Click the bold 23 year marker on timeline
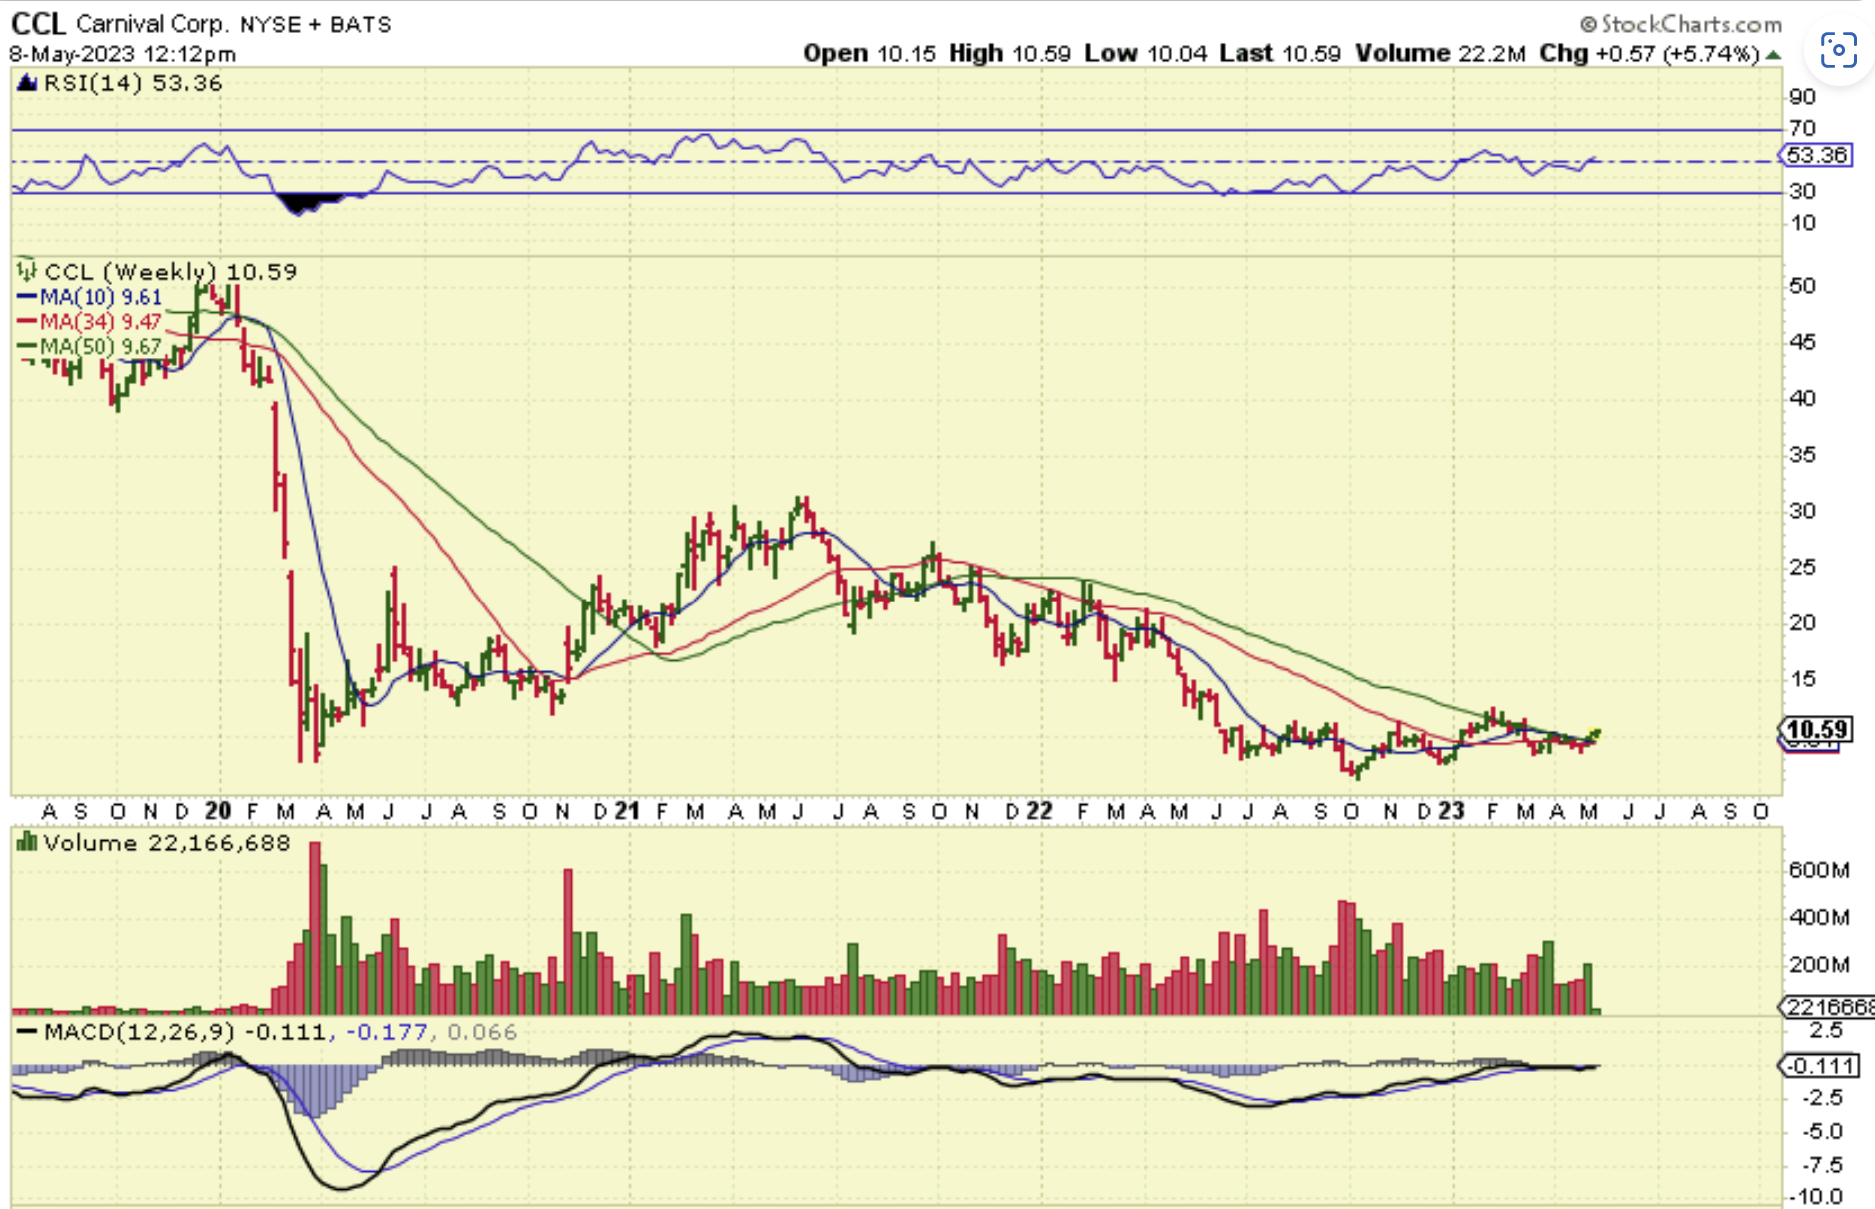The image size is (1875, 1209). pos(1451,811)
